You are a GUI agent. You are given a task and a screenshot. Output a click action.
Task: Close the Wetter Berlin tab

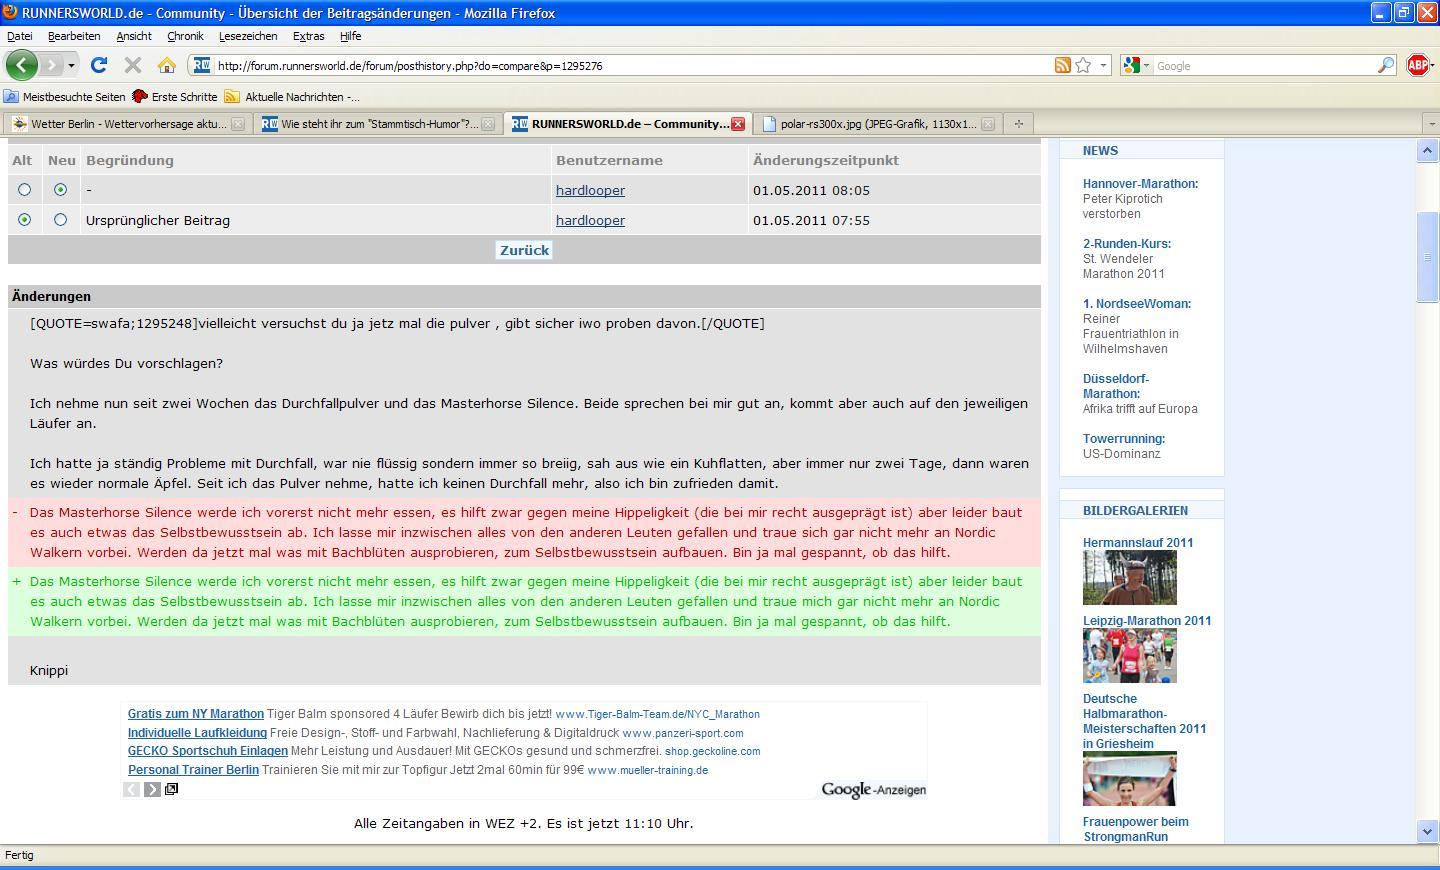[238, 124]
